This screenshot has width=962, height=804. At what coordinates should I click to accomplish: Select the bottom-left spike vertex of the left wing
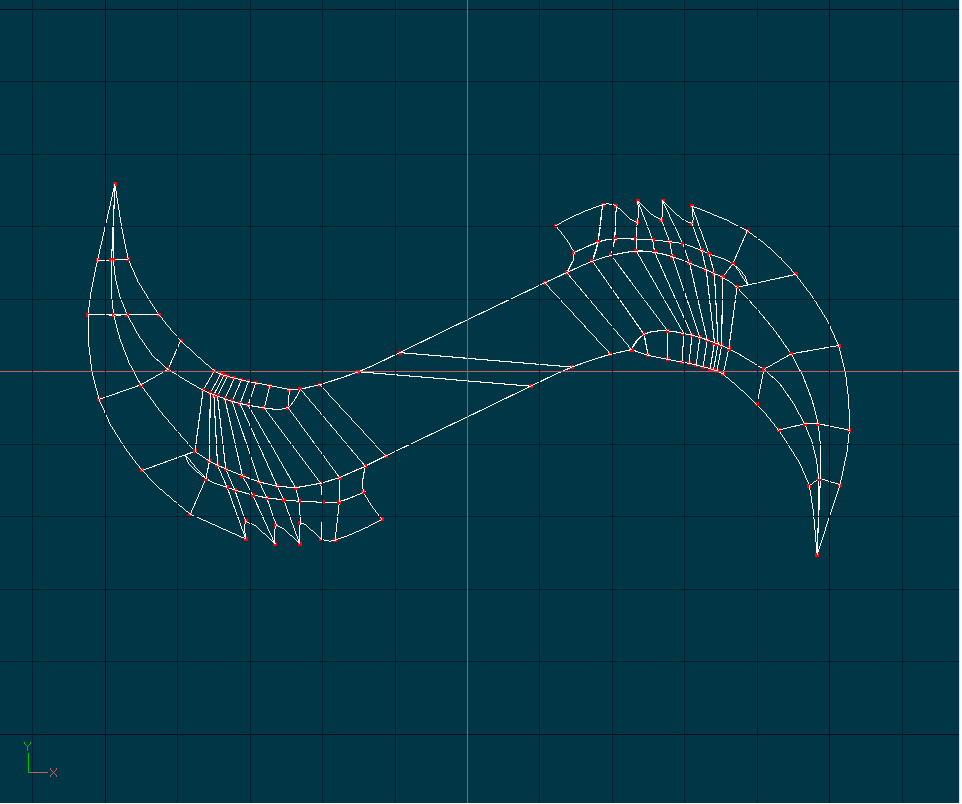click(246, 540)
